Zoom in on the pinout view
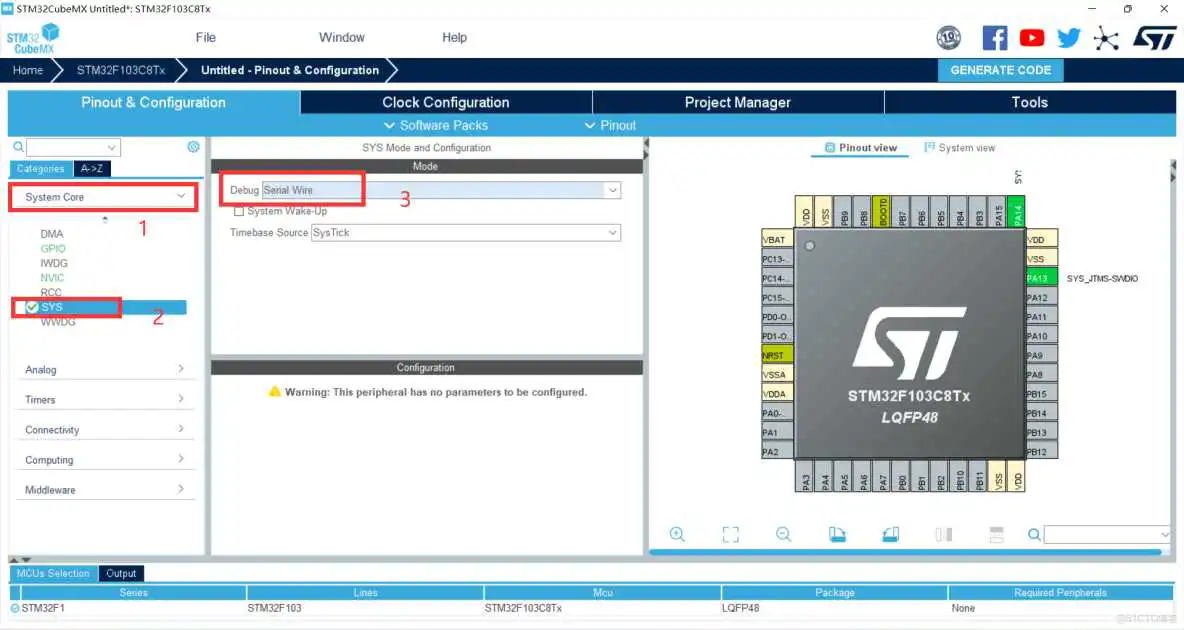The image size is (1184, 630). pos(677,534)
